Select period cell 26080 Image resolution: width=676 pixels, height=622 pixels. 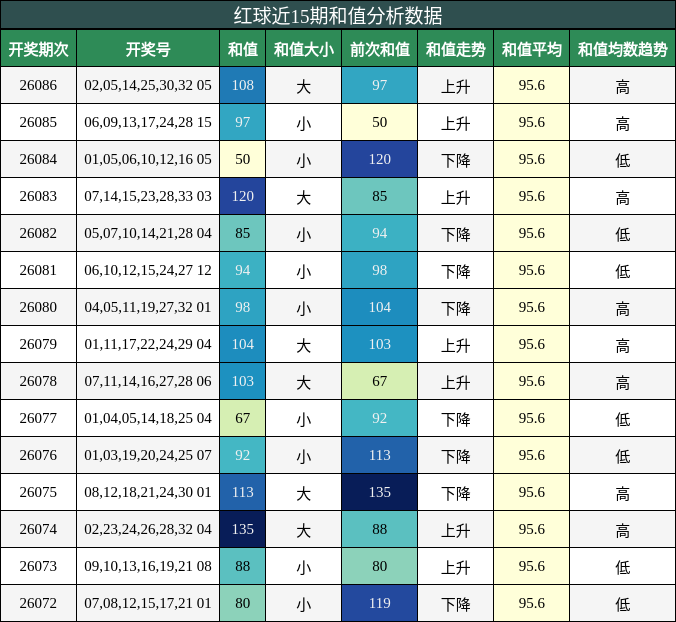(38, 307)
